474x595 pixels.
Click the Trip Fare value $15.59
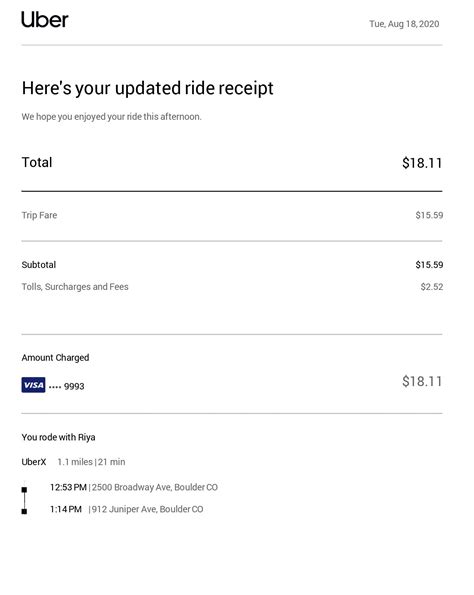point(429,215)
